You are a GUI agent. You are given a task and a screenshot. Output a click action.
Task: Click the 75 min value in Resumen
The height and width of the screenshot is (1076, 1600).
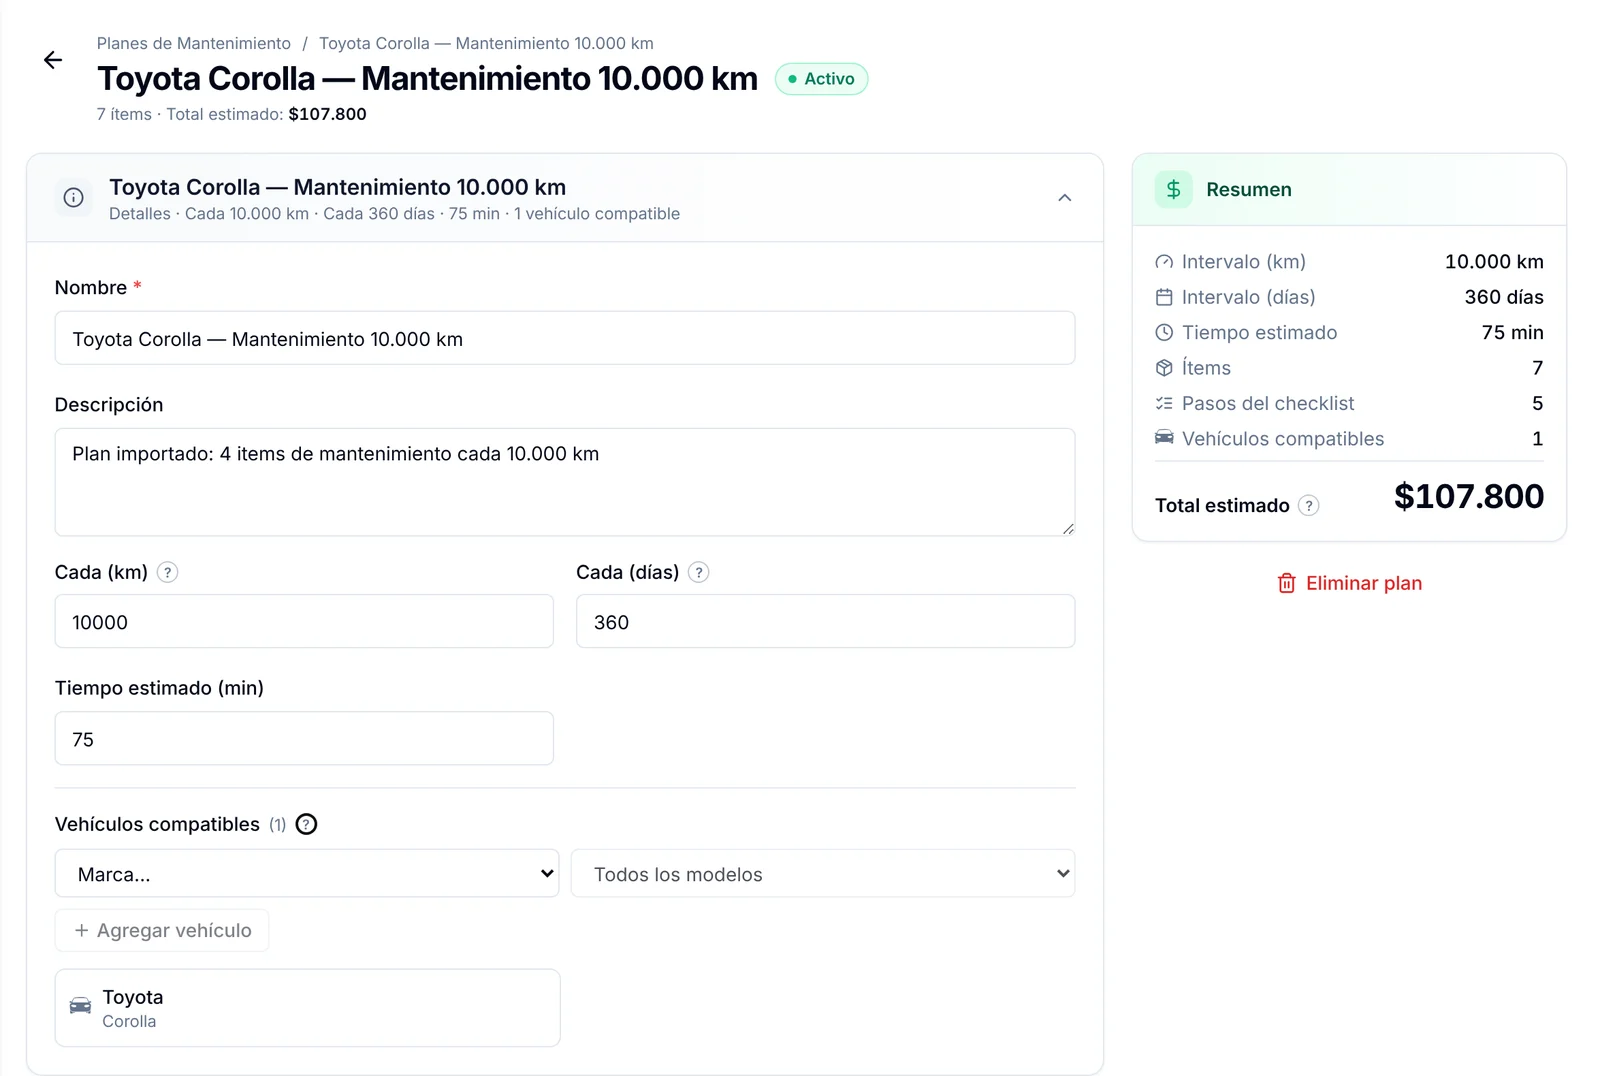1512,333
